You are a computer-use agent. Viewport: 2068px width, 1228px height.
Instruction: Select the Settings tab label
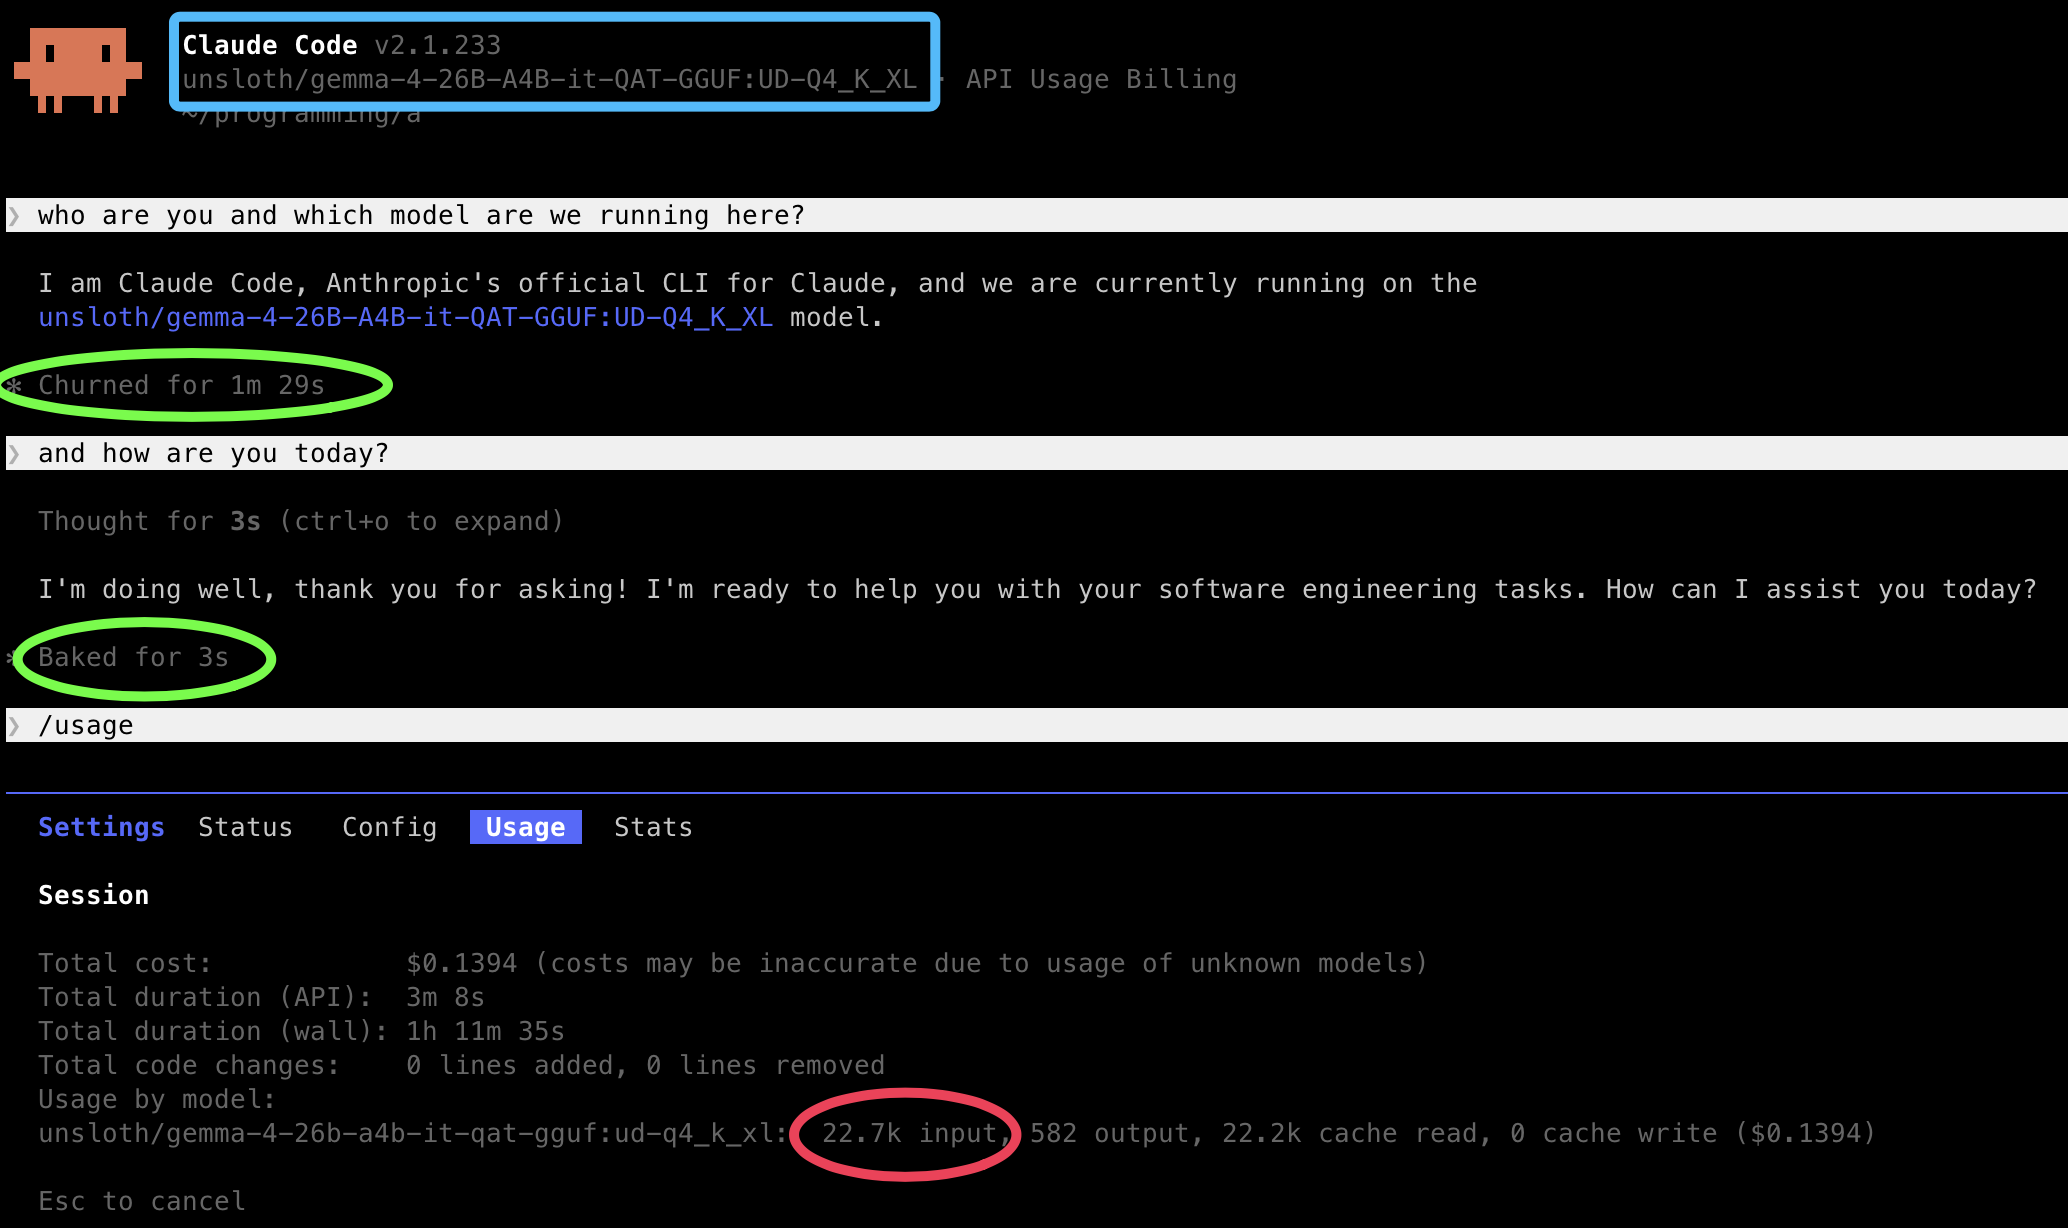pyautogui.click(x=101, y=827)
